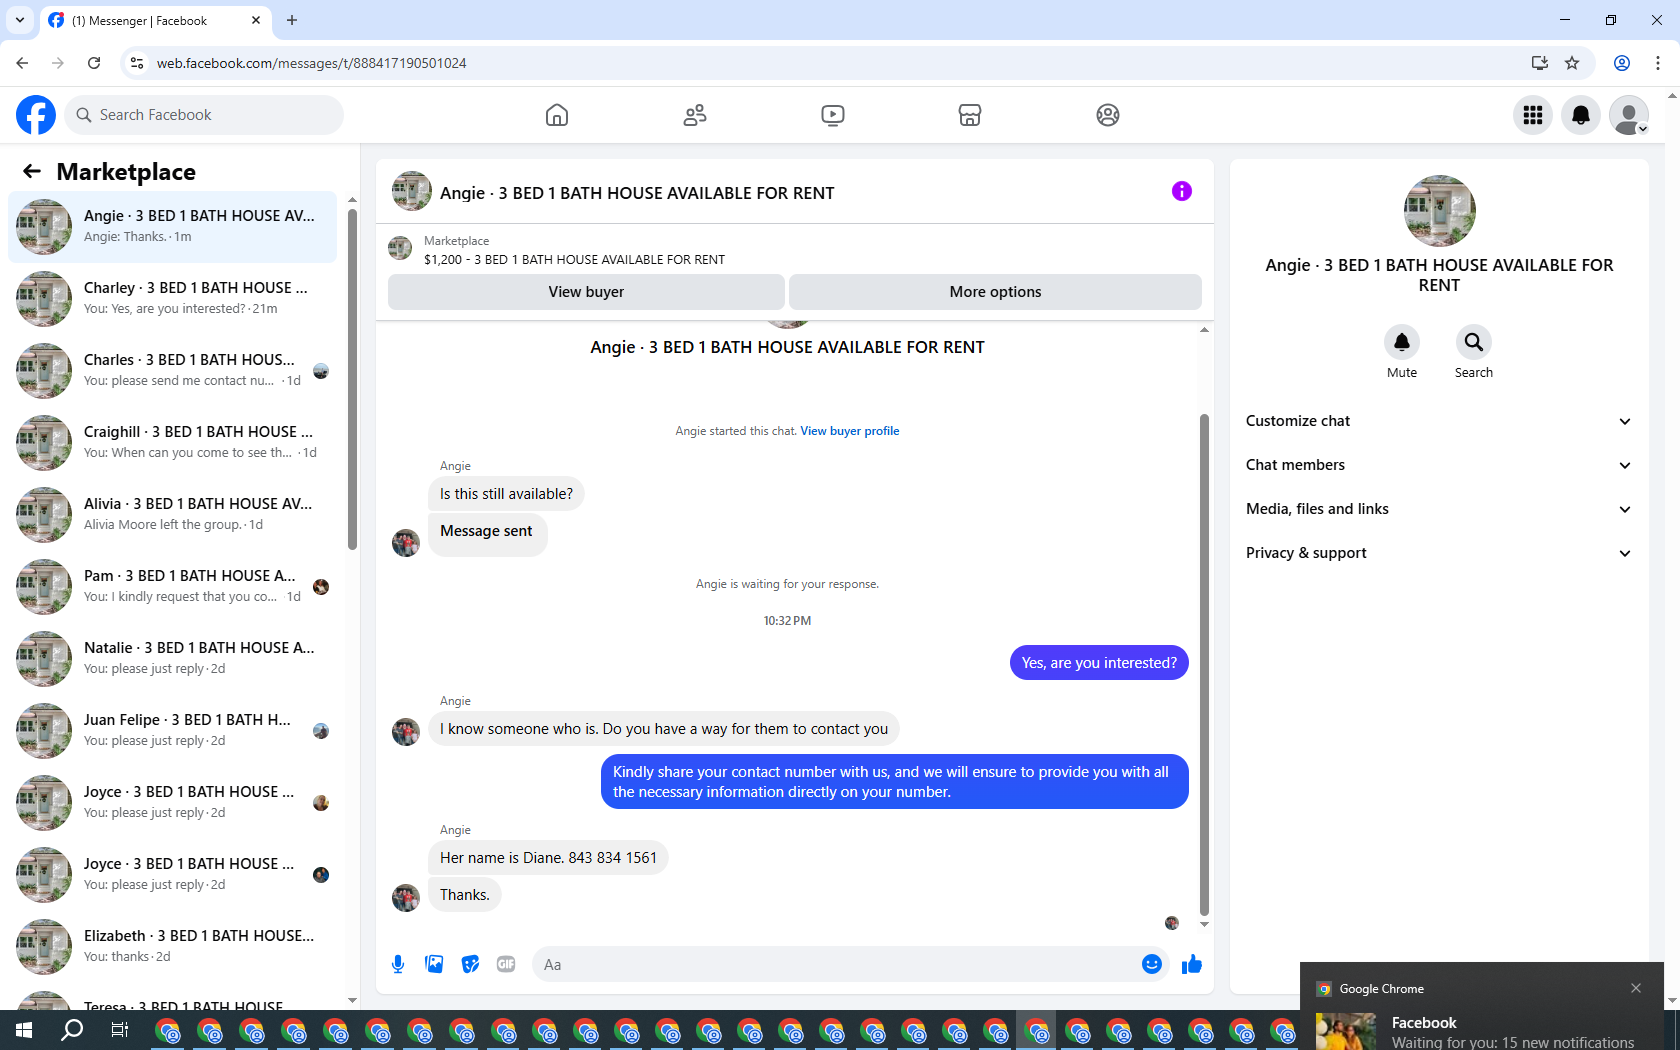Viewport: 1680px width, 1050px height.
Task: Attach a photo with the image icon
Action: 434,964
